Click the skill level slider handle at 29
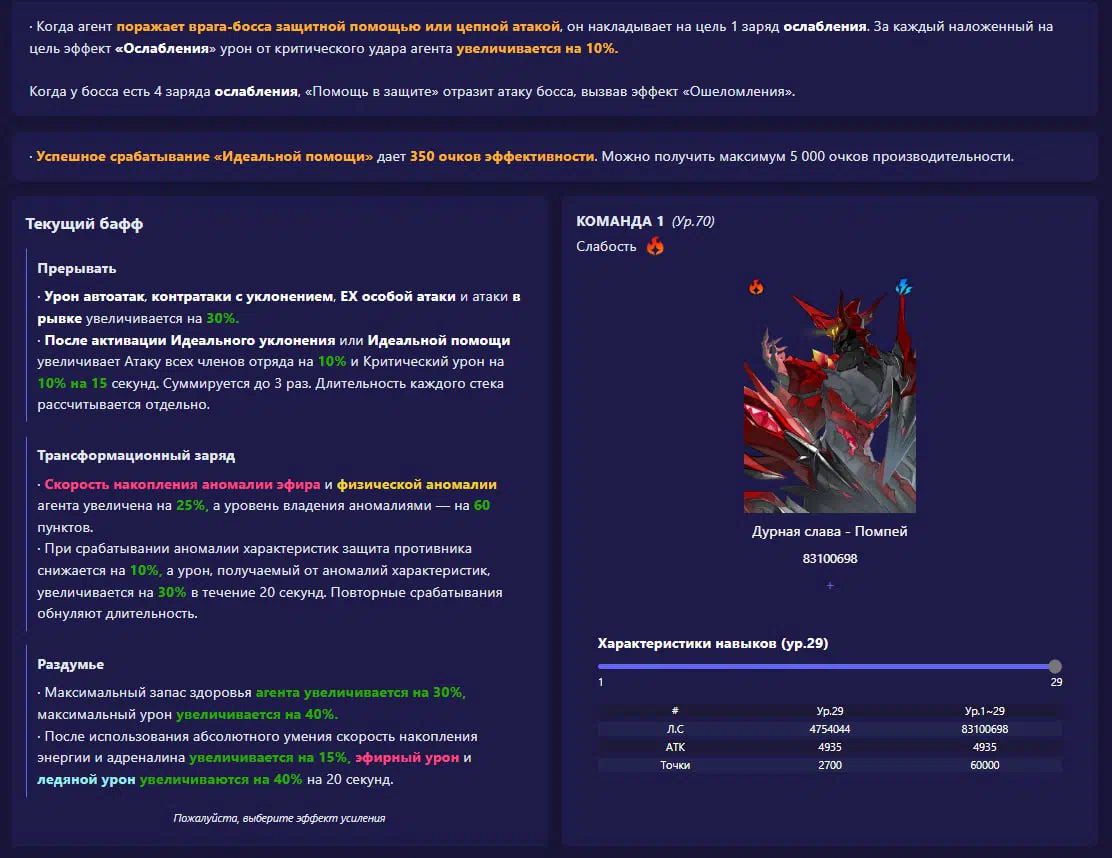The width and height of the screenshot is (1112, 858). [1055, 667]
